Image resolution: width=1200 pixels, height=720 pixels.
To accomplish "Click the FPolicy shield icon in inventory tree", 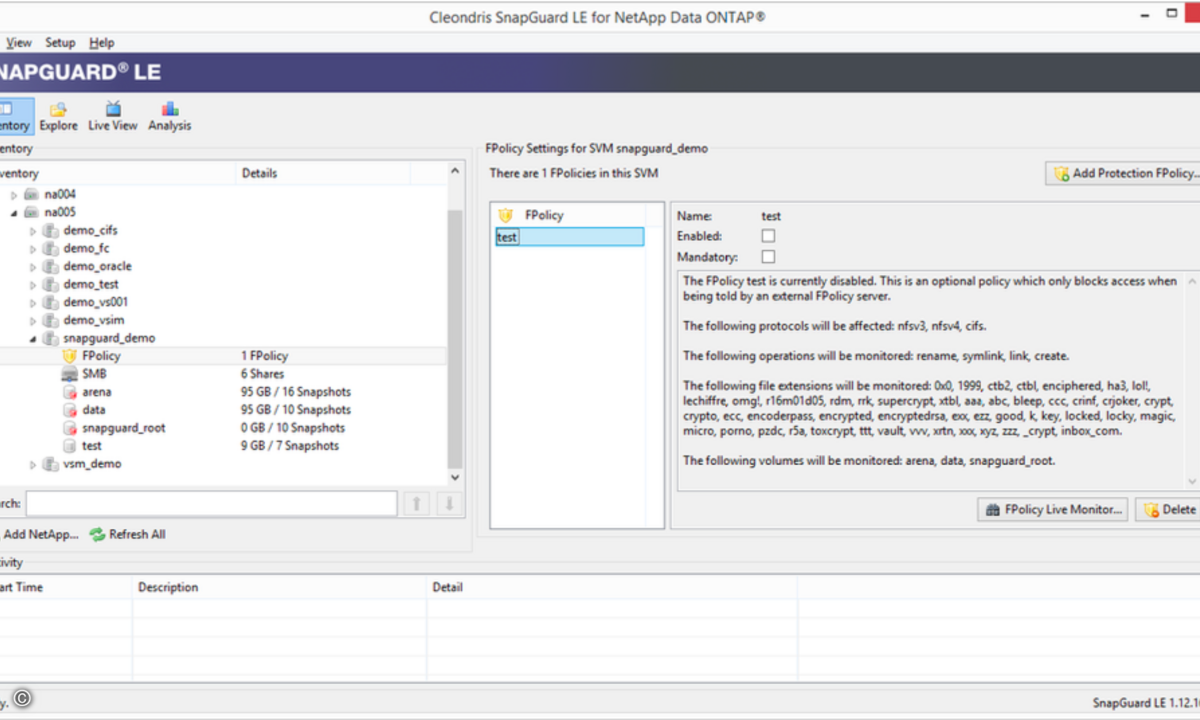I will click(x=69, y=356).
